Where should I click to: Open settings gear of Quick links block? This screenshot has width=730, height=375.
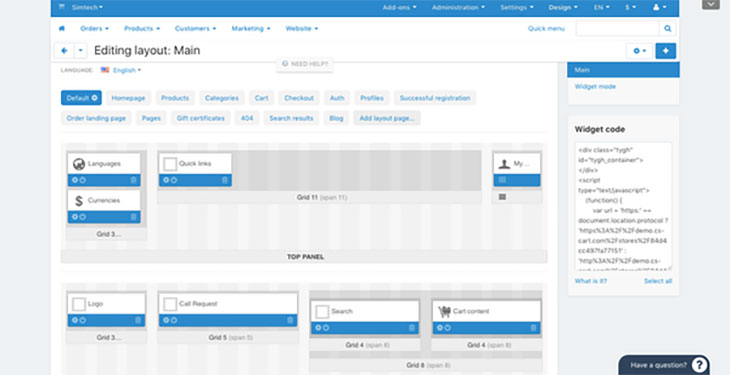pyautogui.click(x=166, y=180)
